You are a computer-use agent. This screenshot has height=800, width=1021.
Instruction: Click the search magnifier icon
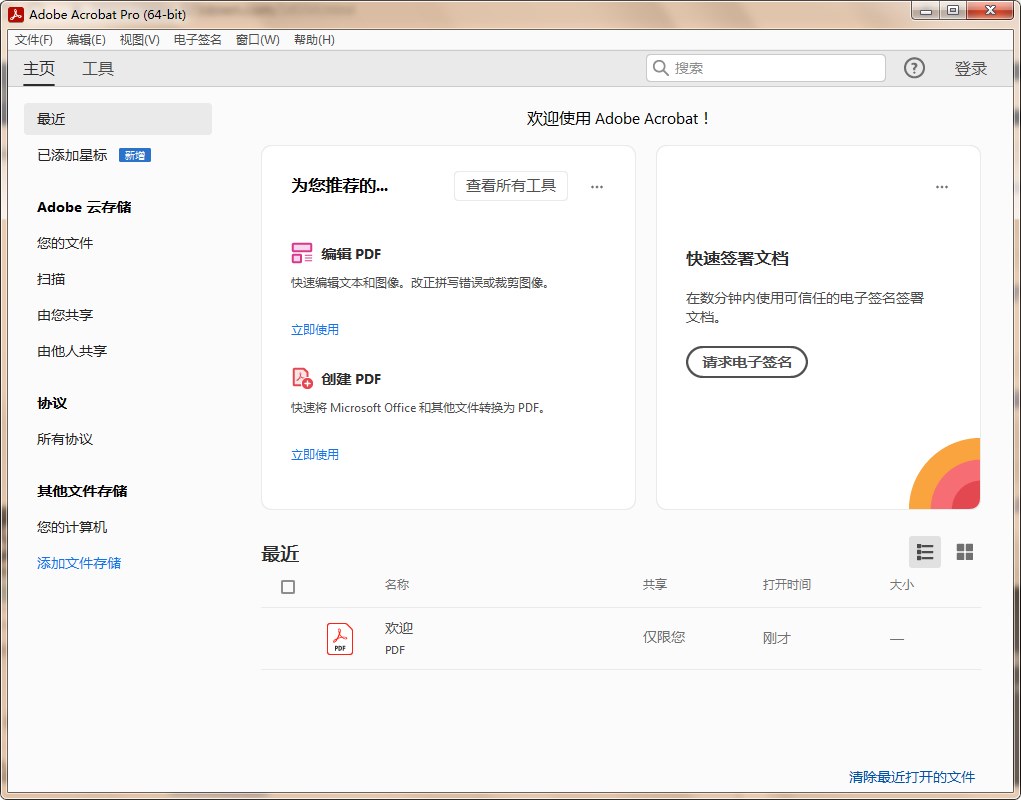tap(661, 68)
